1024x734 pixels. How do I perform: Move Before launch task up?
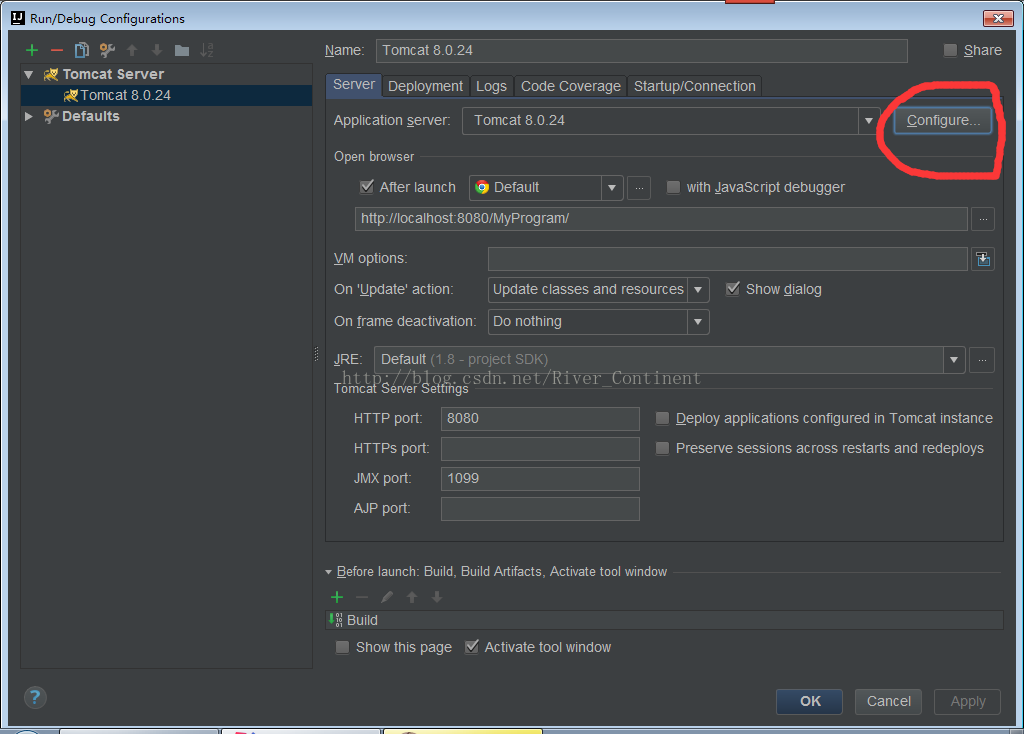coord(412,597)
